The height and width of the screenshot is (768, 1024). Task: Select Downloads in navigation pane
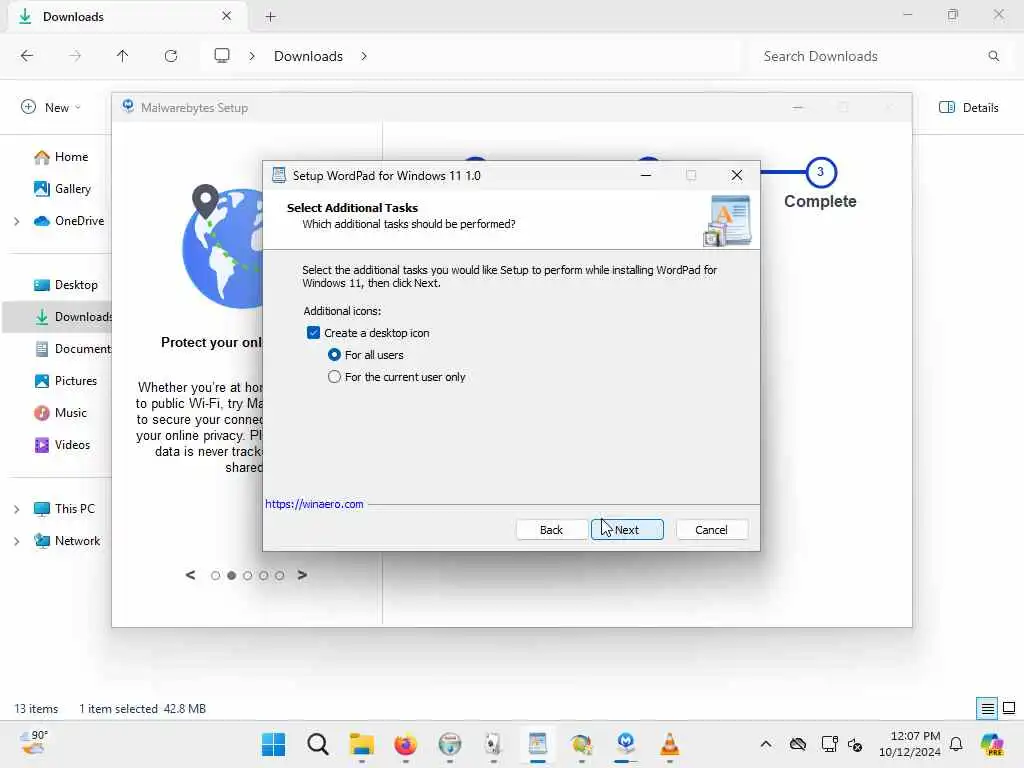pyautogui.click(x=57, y=317)
